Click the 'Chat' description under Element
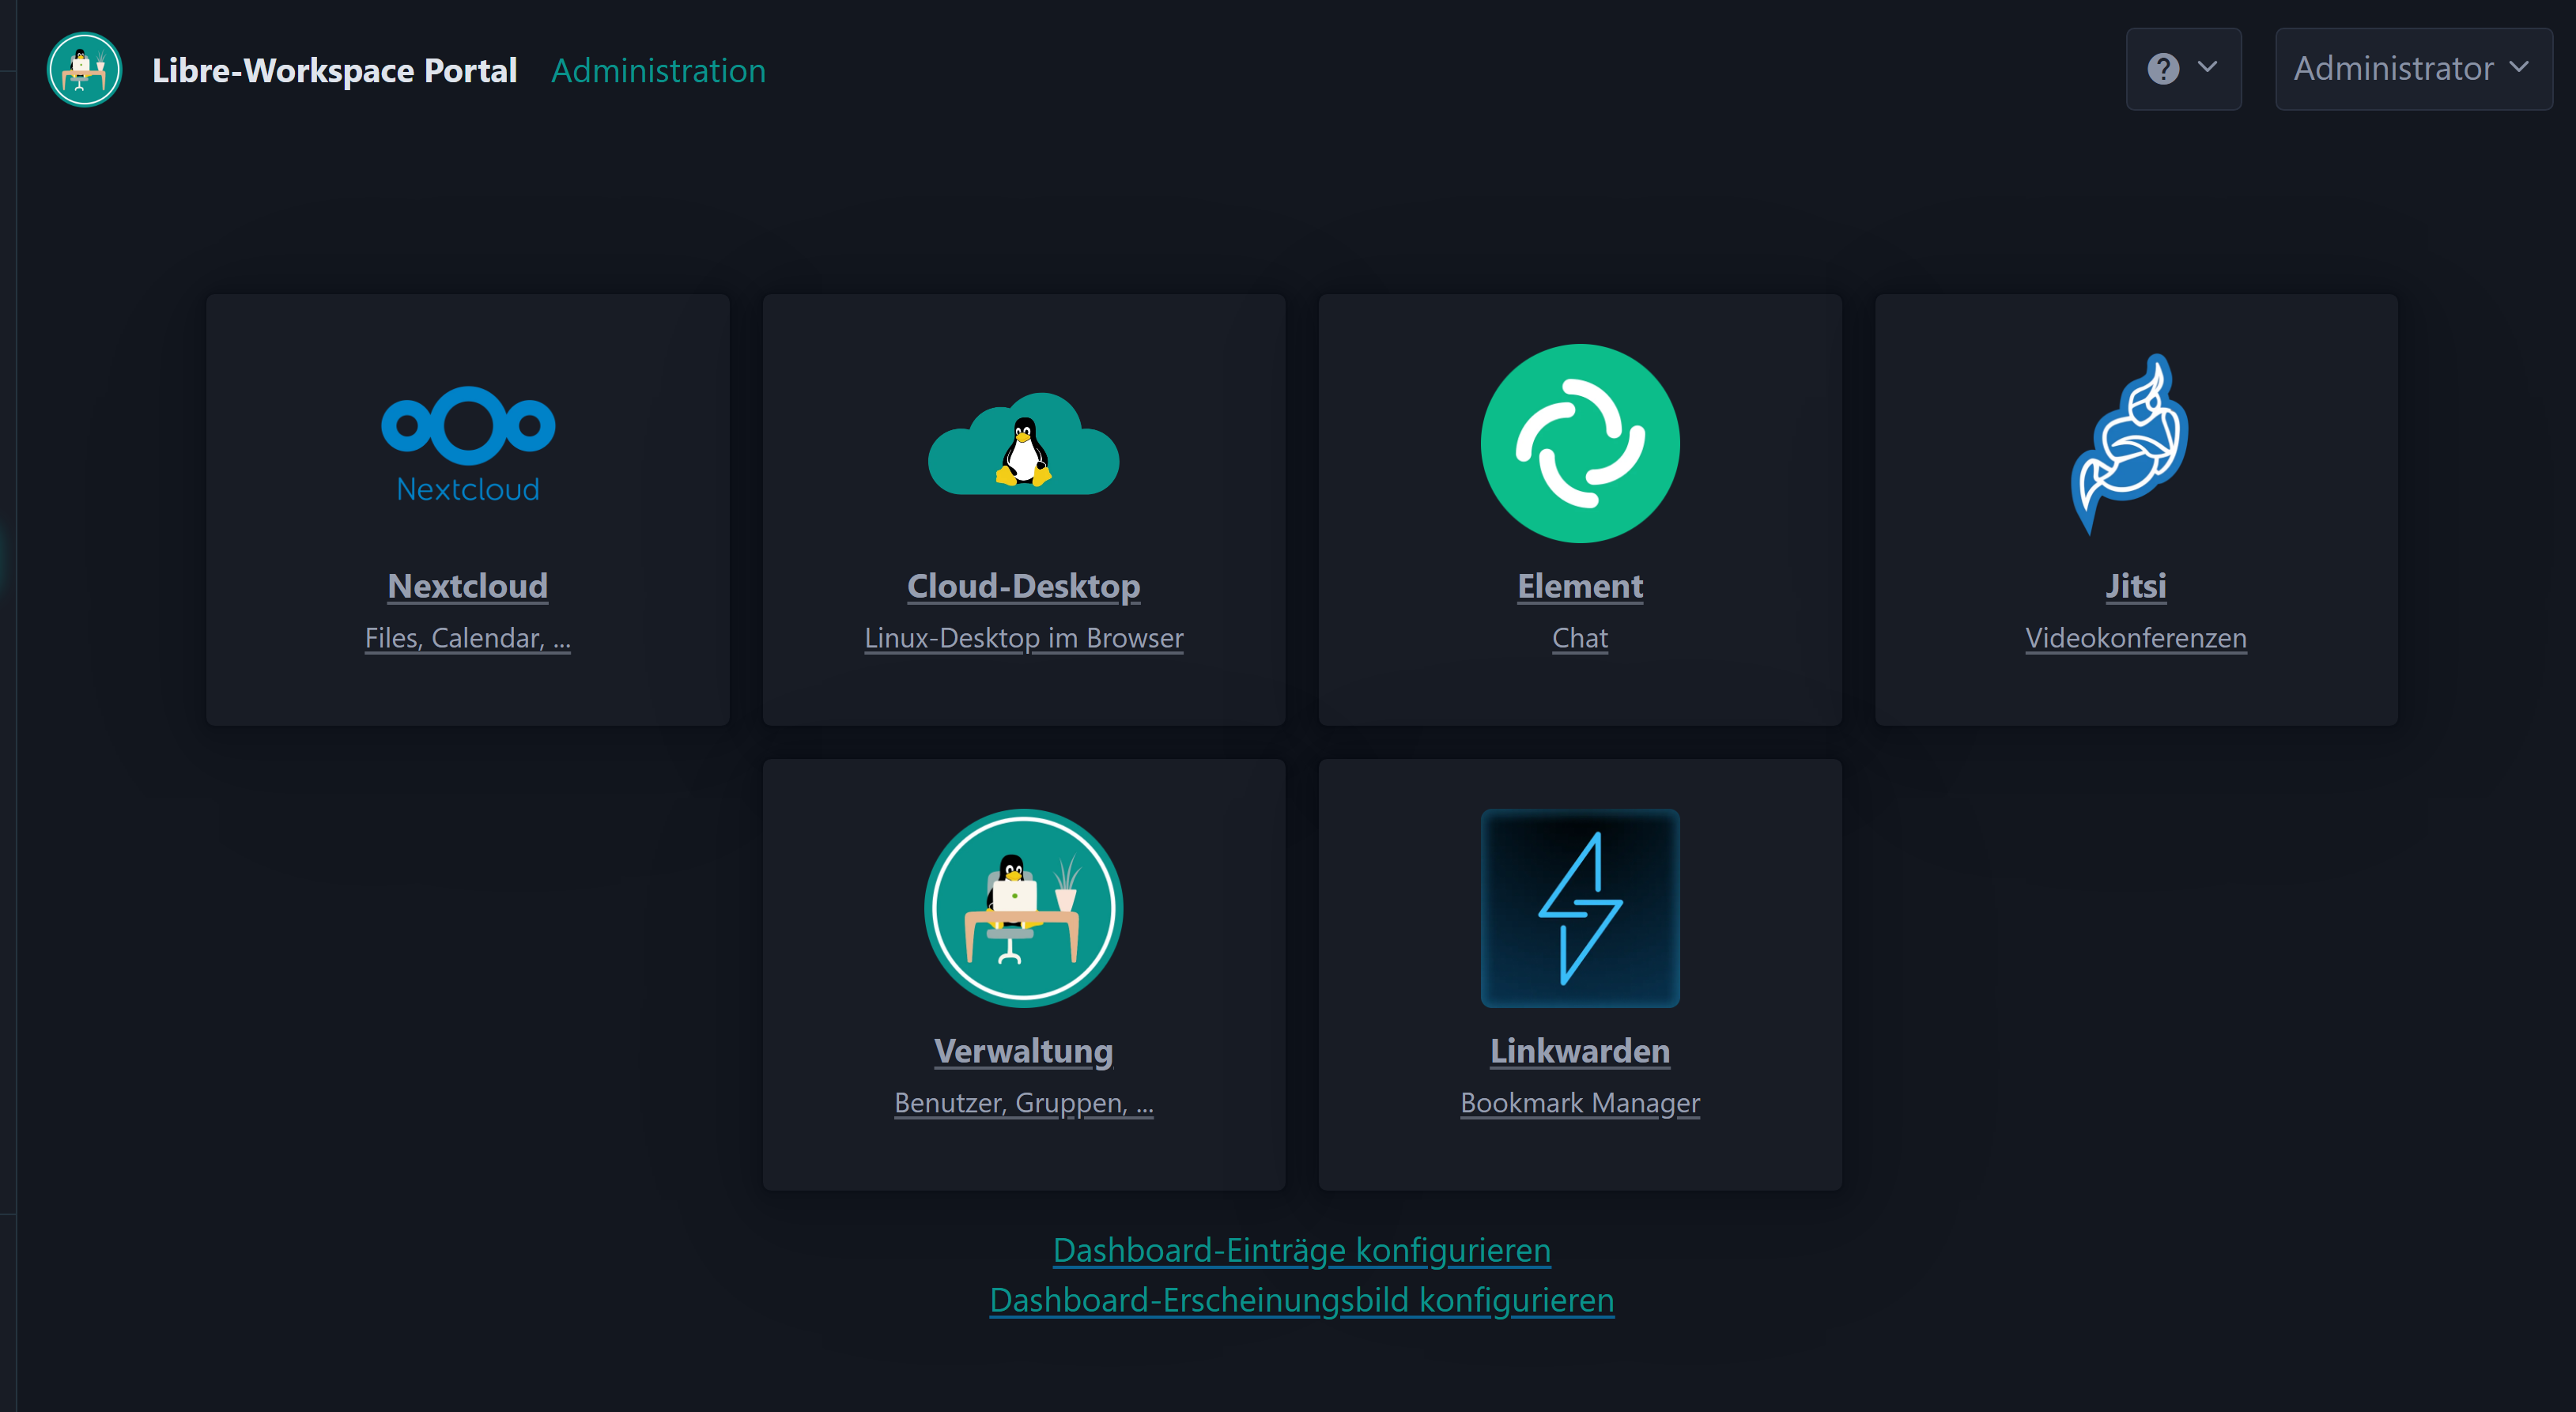 click(1580, 638)
